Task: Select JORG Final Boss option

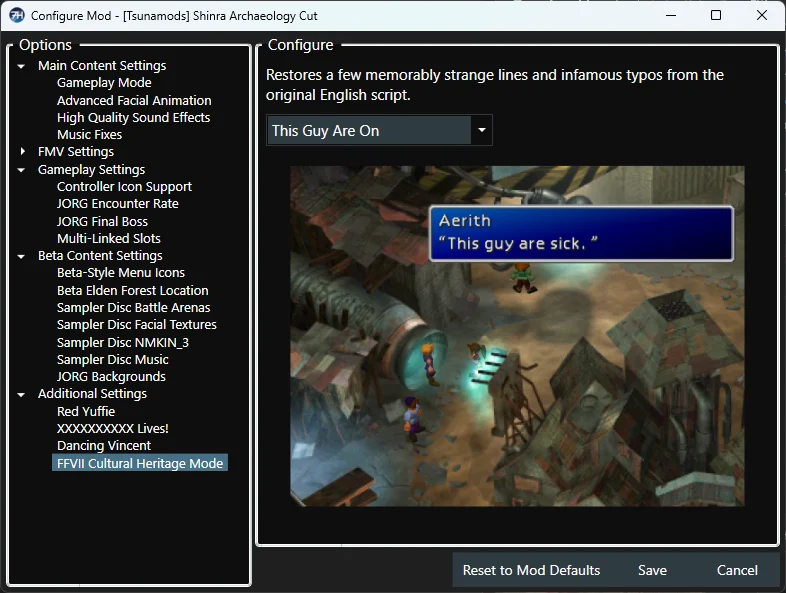Action: pos(102,221)
